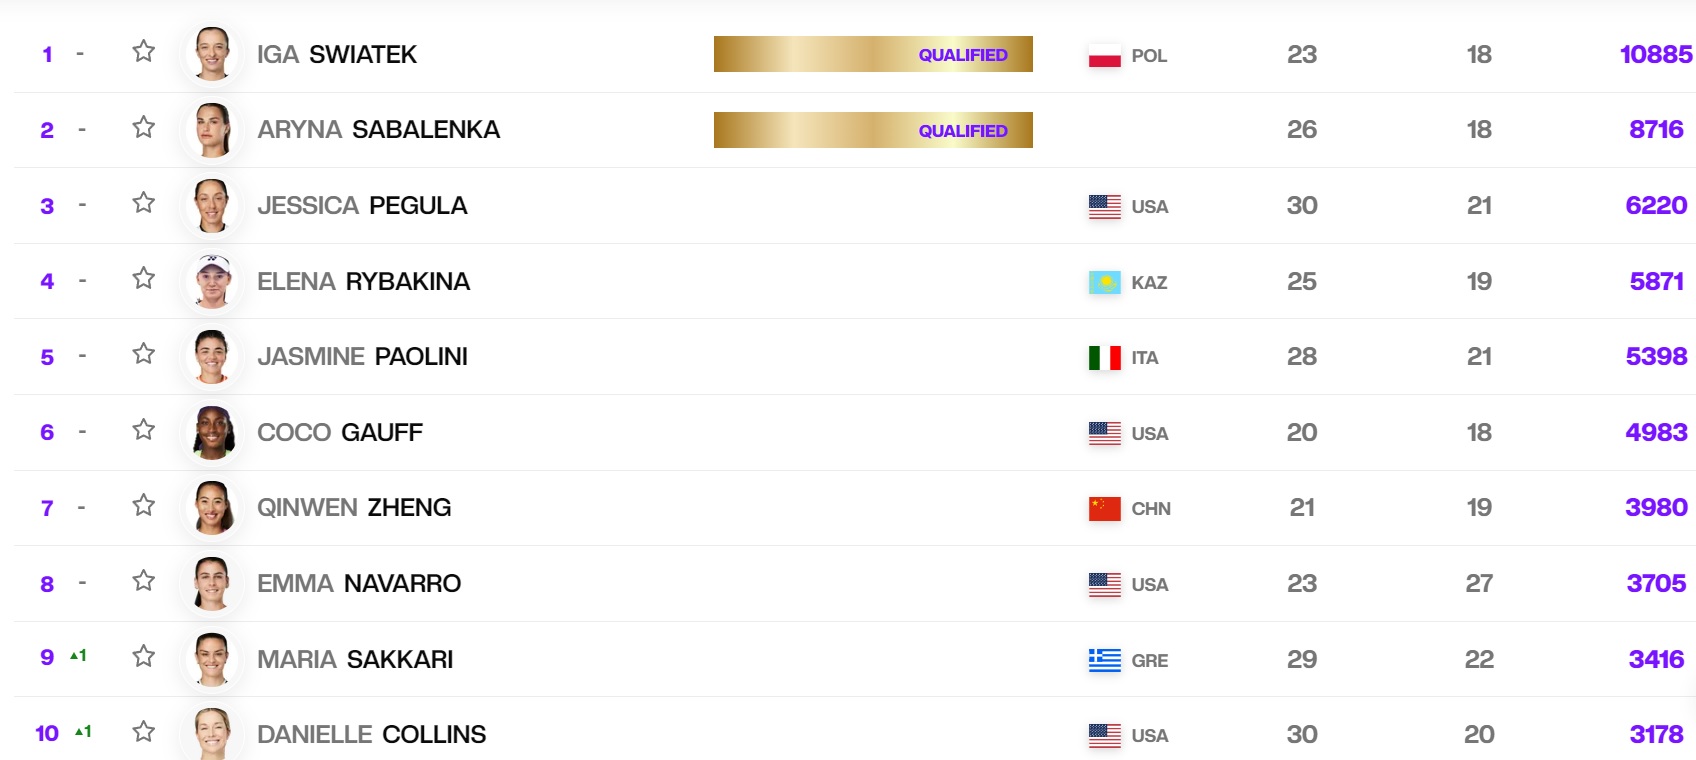Image resolution: width=1696 pixels, height=760 pixels.
Task: Click the Italy flag beside ITA
Action: point(1104,358)
